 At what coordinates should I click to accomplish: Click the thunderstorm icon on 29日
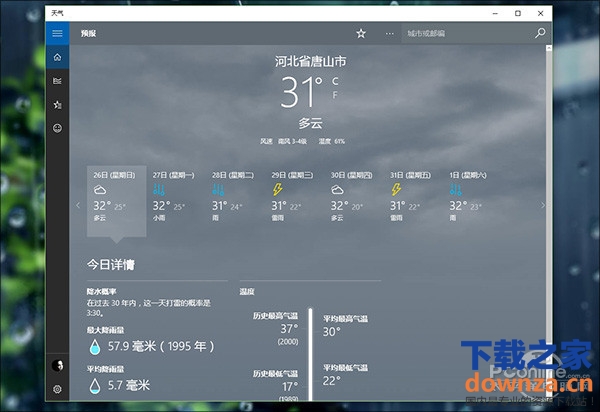[278, 189]
